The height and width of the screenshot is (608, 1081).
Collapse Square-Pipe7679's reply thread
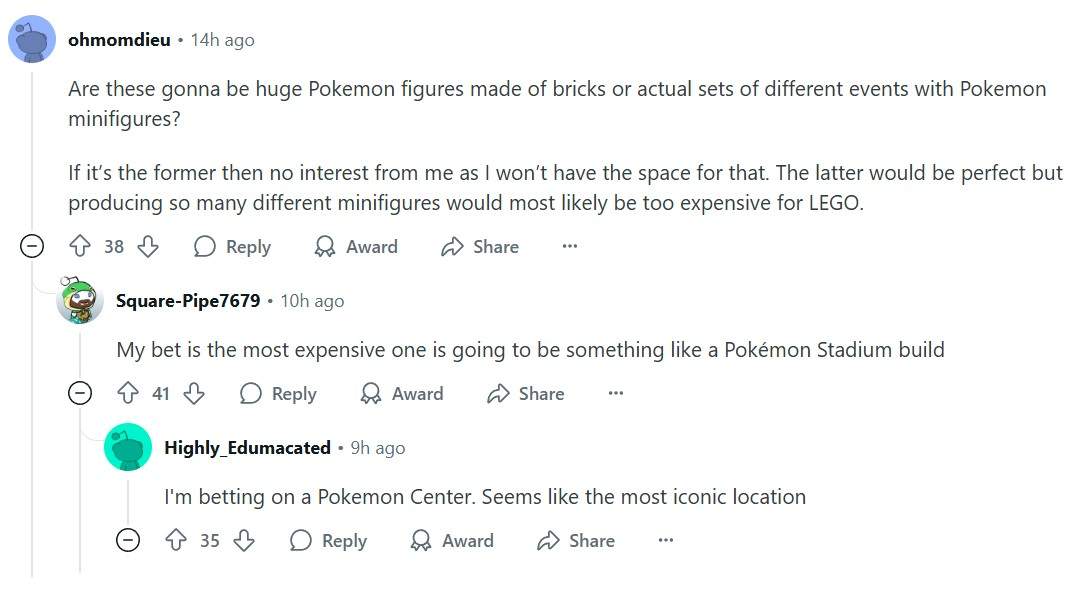80,394
